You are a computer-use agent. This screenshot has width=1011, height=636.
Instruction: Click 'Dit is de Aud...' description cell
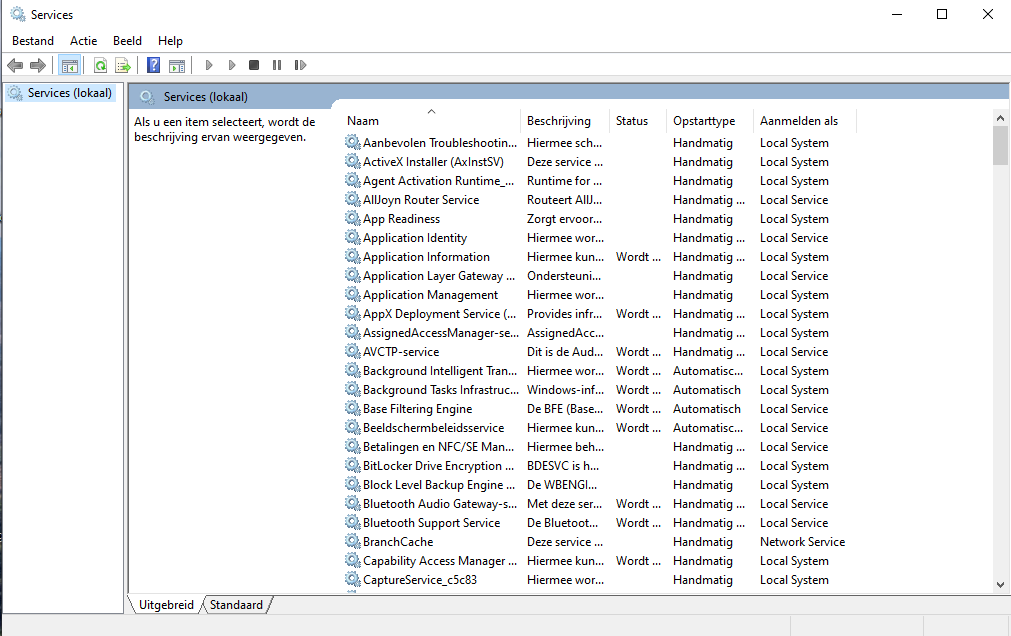[565, 352]
